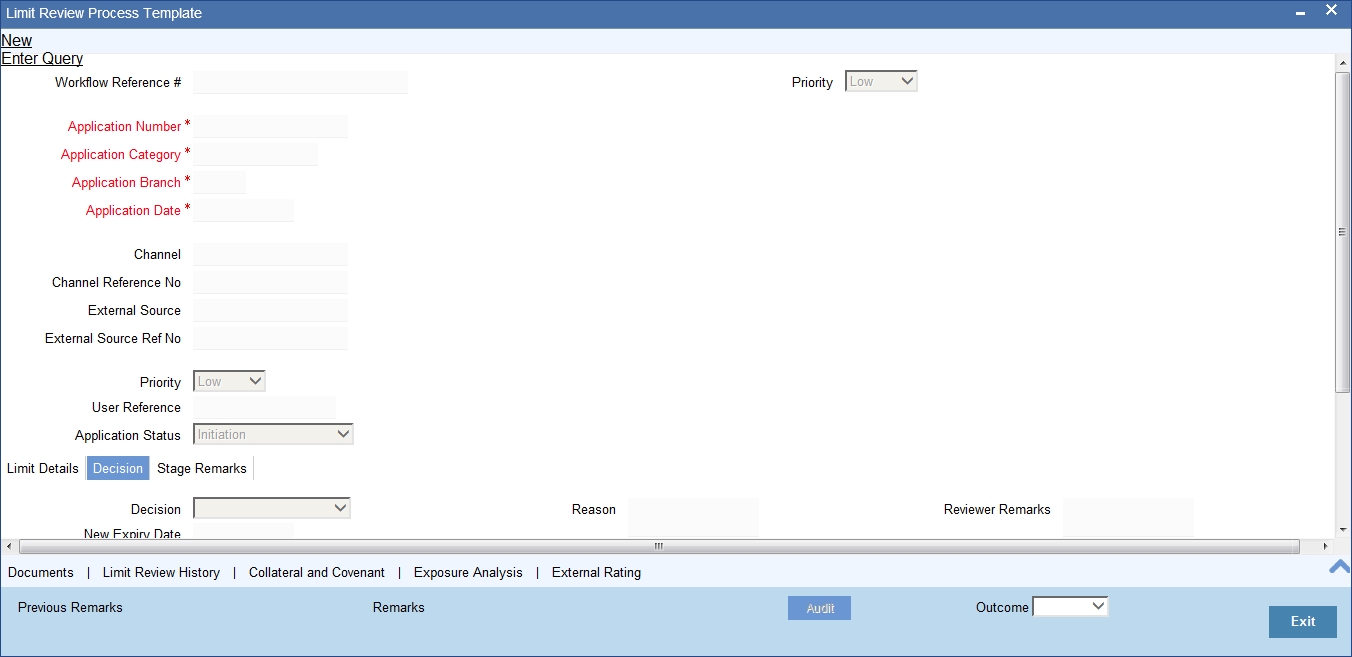Minimize the Limit Review Process window
Image resolution: width=1352 pixels, height=657 pixels.
click(1300, 13)
